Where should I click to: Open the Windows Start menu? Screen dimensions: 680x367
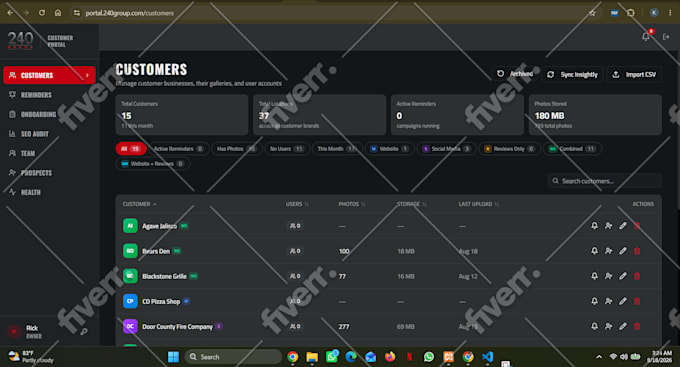tap(173, 357)
